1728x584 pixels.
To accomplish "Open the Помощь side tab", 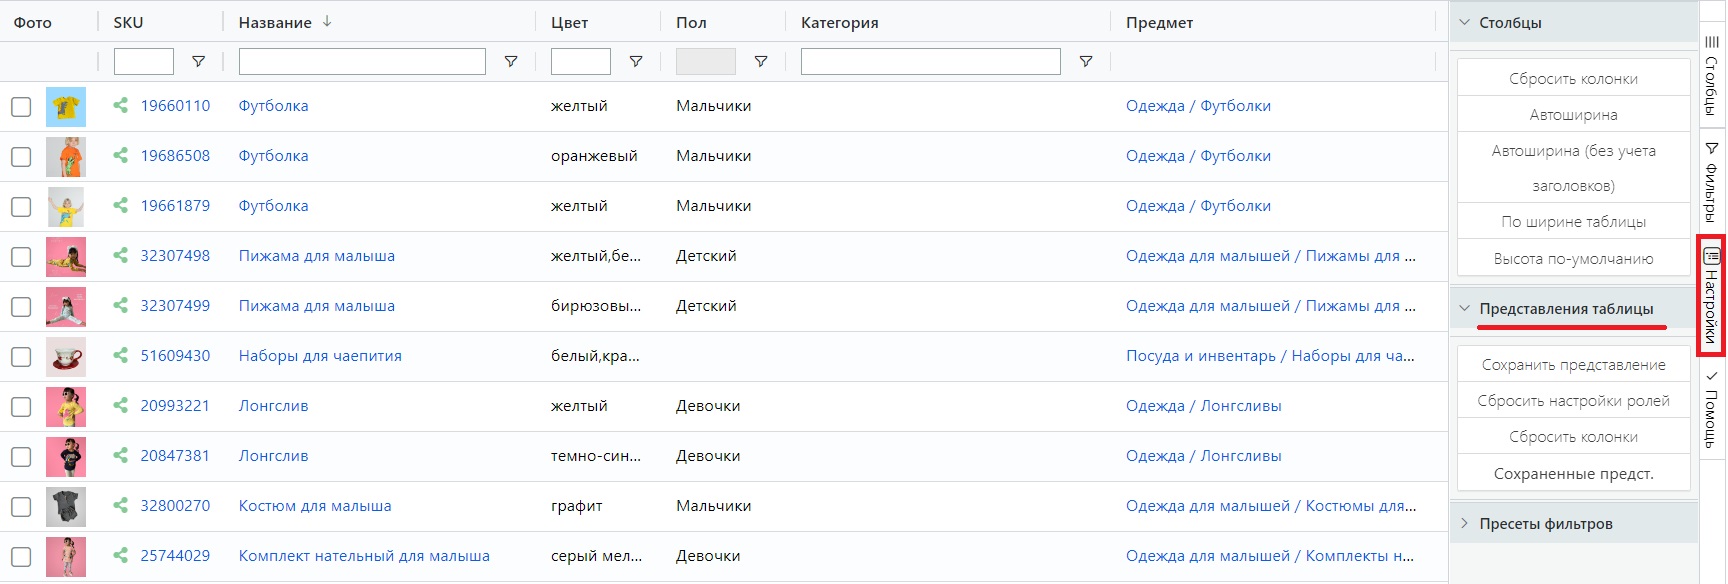I will 1712,409.
